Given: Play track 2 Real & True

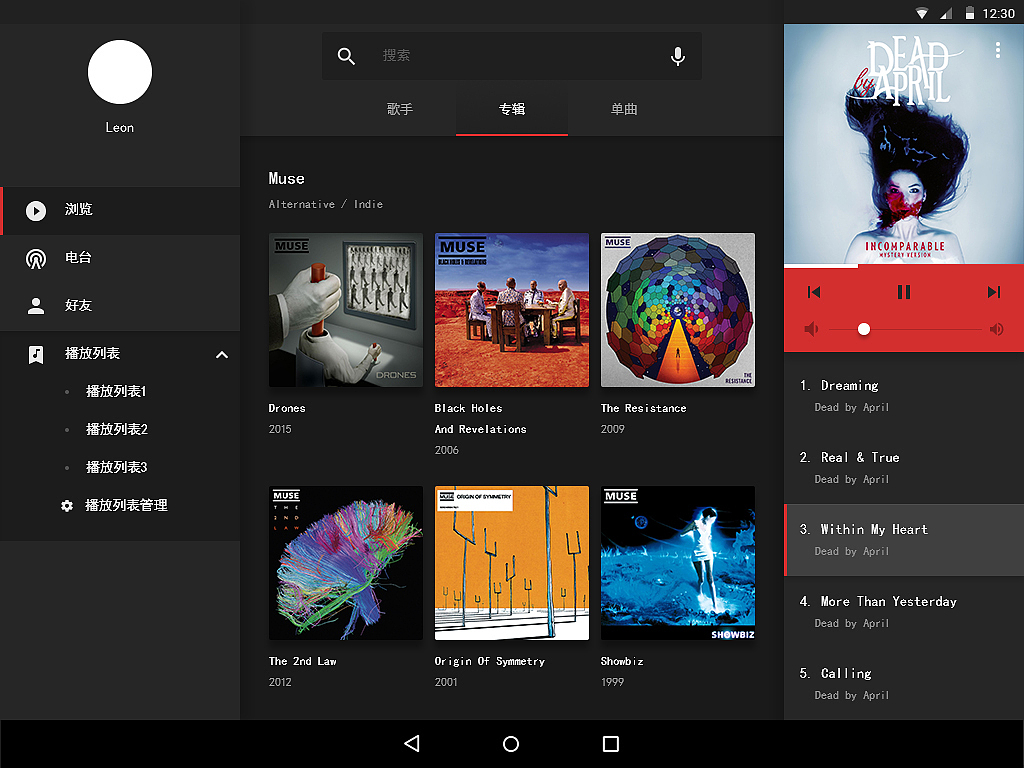Looking at the screenshot, I should 904,468.
